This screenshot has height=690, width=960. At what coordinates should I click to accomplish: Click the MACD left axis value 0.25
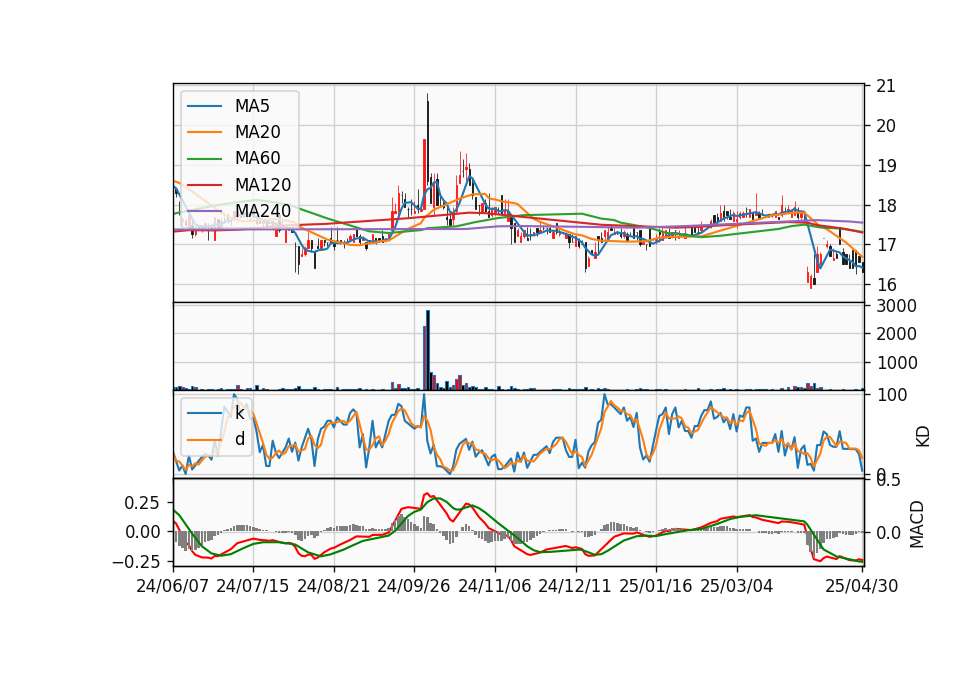(142, 503)
